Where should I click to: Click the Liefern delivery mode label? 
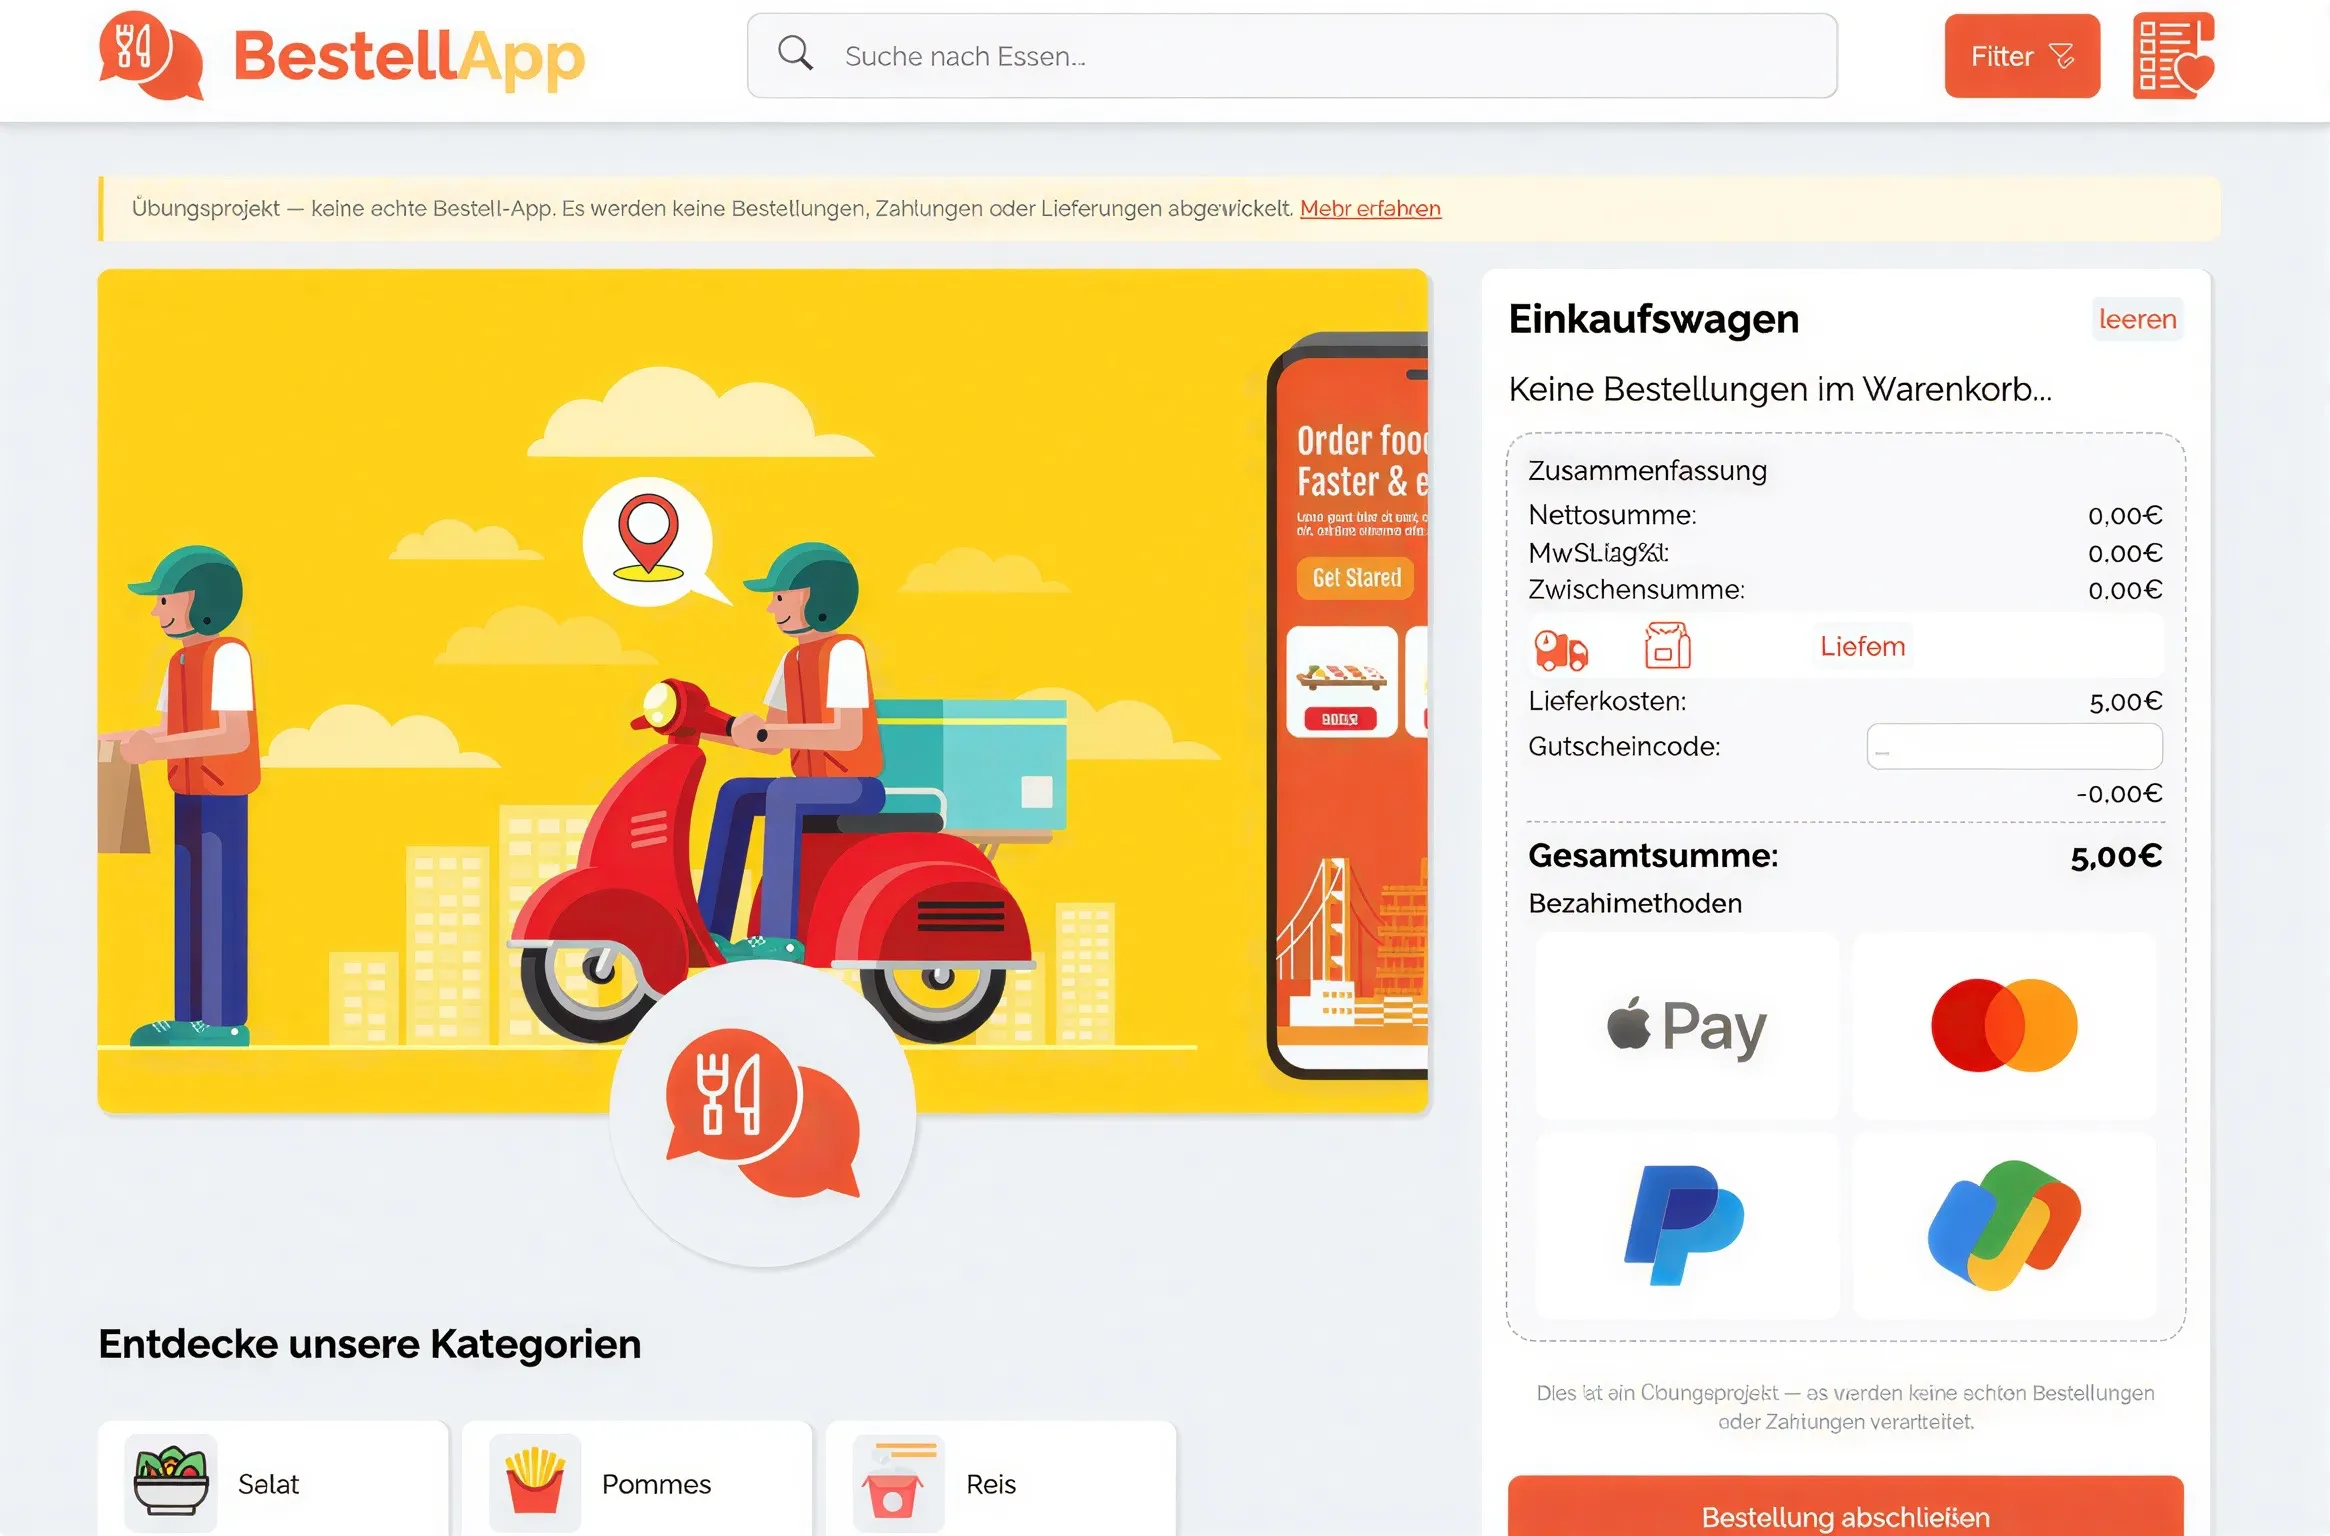(x=1862, y=646)
